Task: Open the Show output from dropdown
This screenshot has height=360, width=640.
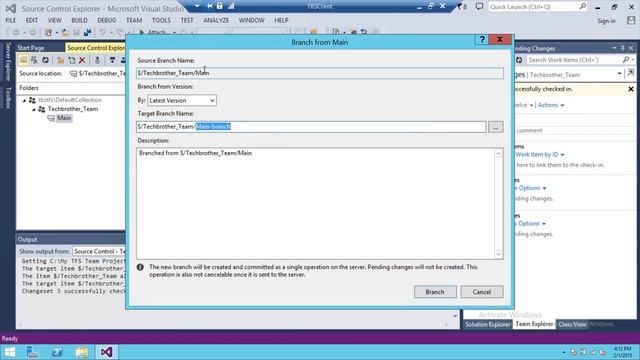Action: point(99,251)
